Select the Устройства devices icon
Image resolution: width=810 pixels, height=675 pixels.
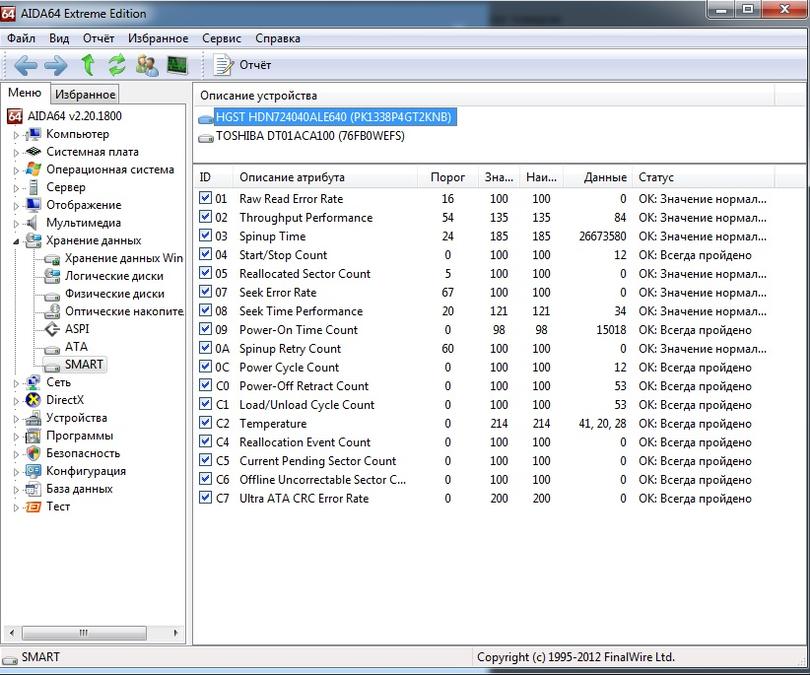pos(34,418)
